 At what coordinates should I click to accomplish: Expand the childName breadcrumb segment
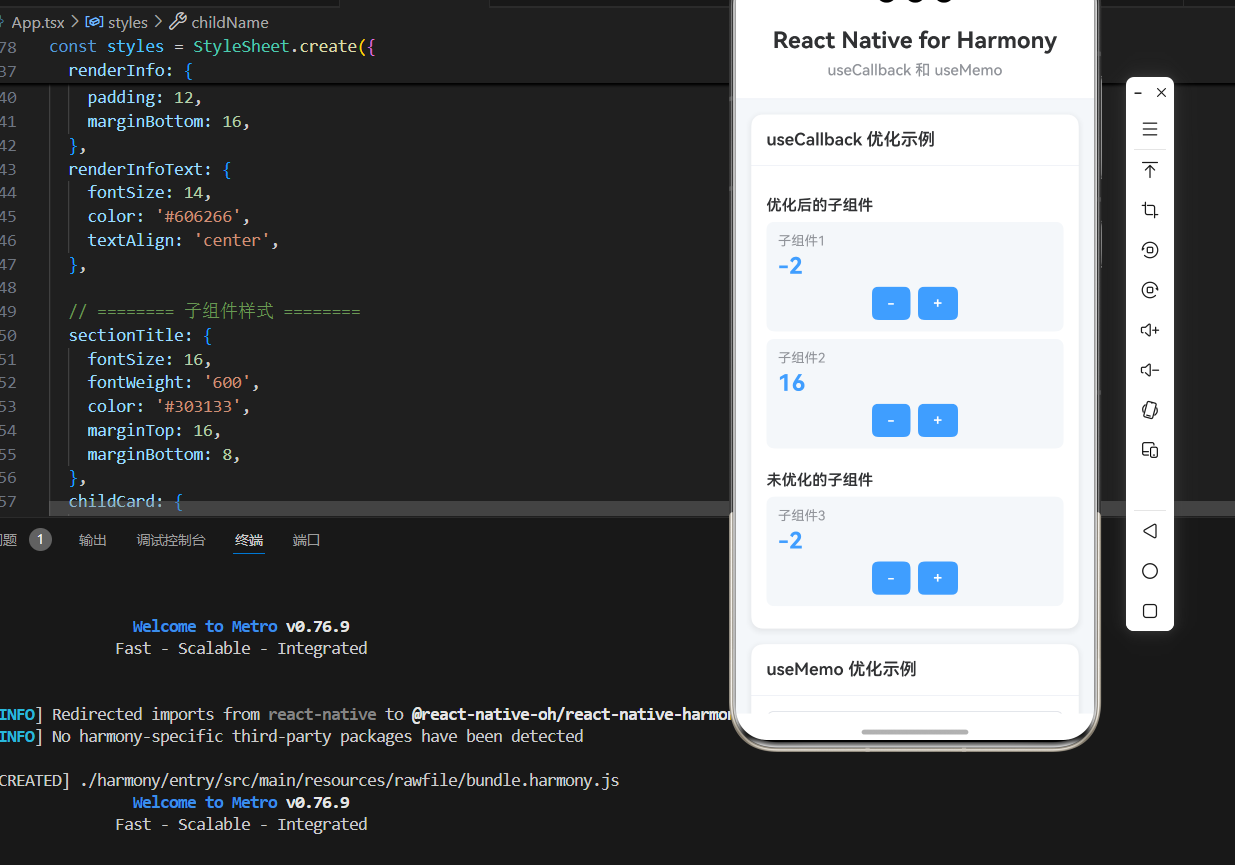(229, 22)
